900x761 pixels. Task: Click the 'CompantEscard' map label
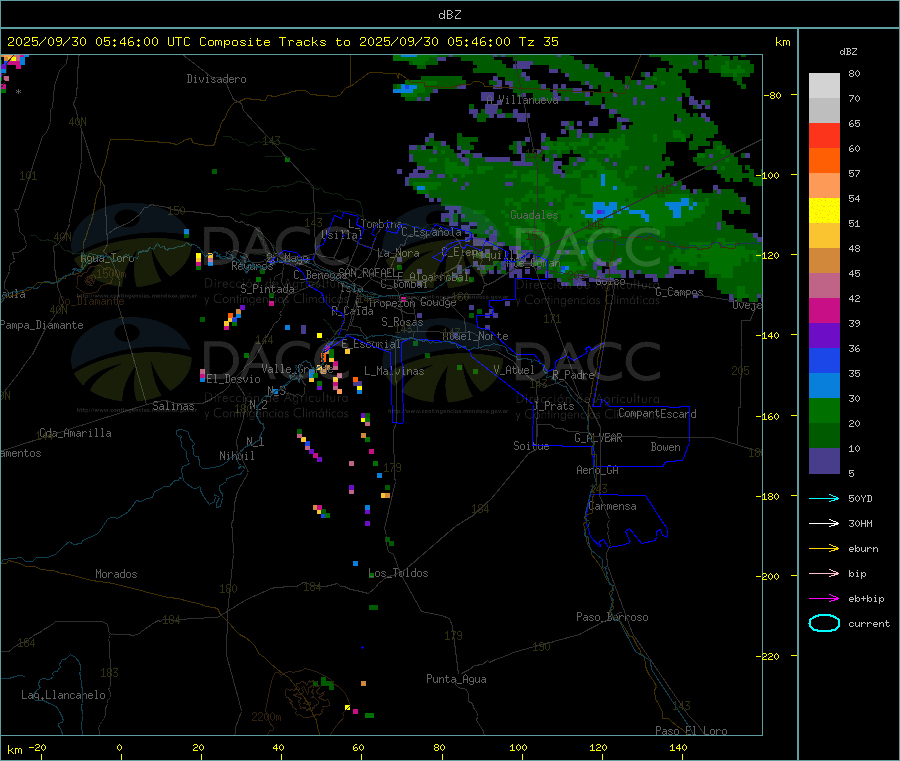(x=657, y=414)
